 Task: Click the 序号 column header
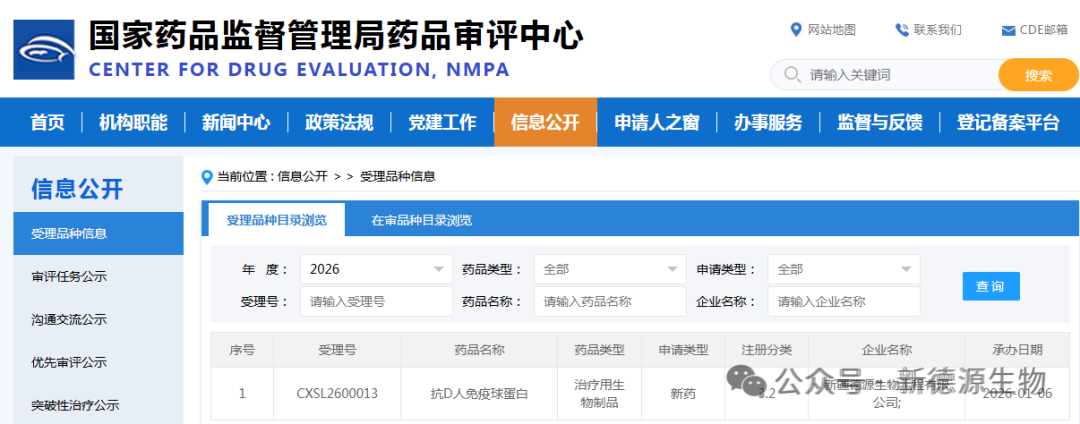coord(242,350)
